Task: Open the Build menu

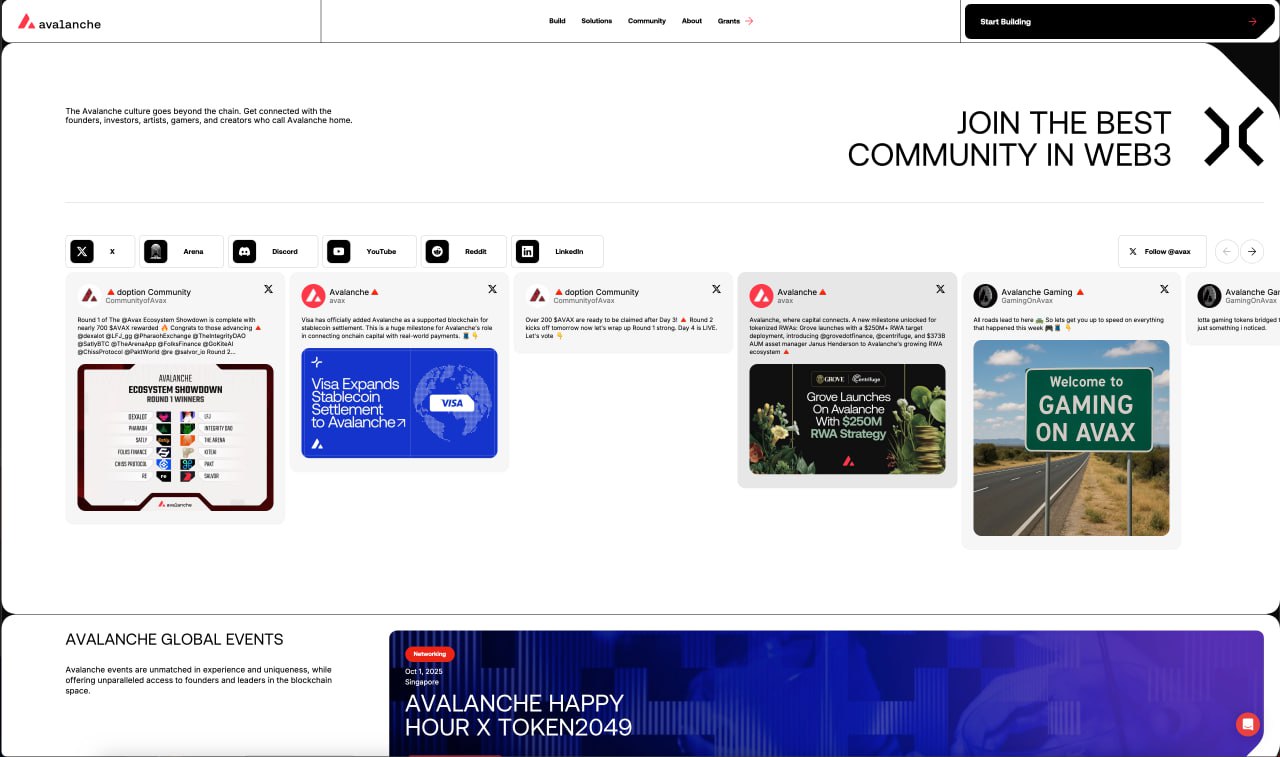Action: (x=557, y=21)
